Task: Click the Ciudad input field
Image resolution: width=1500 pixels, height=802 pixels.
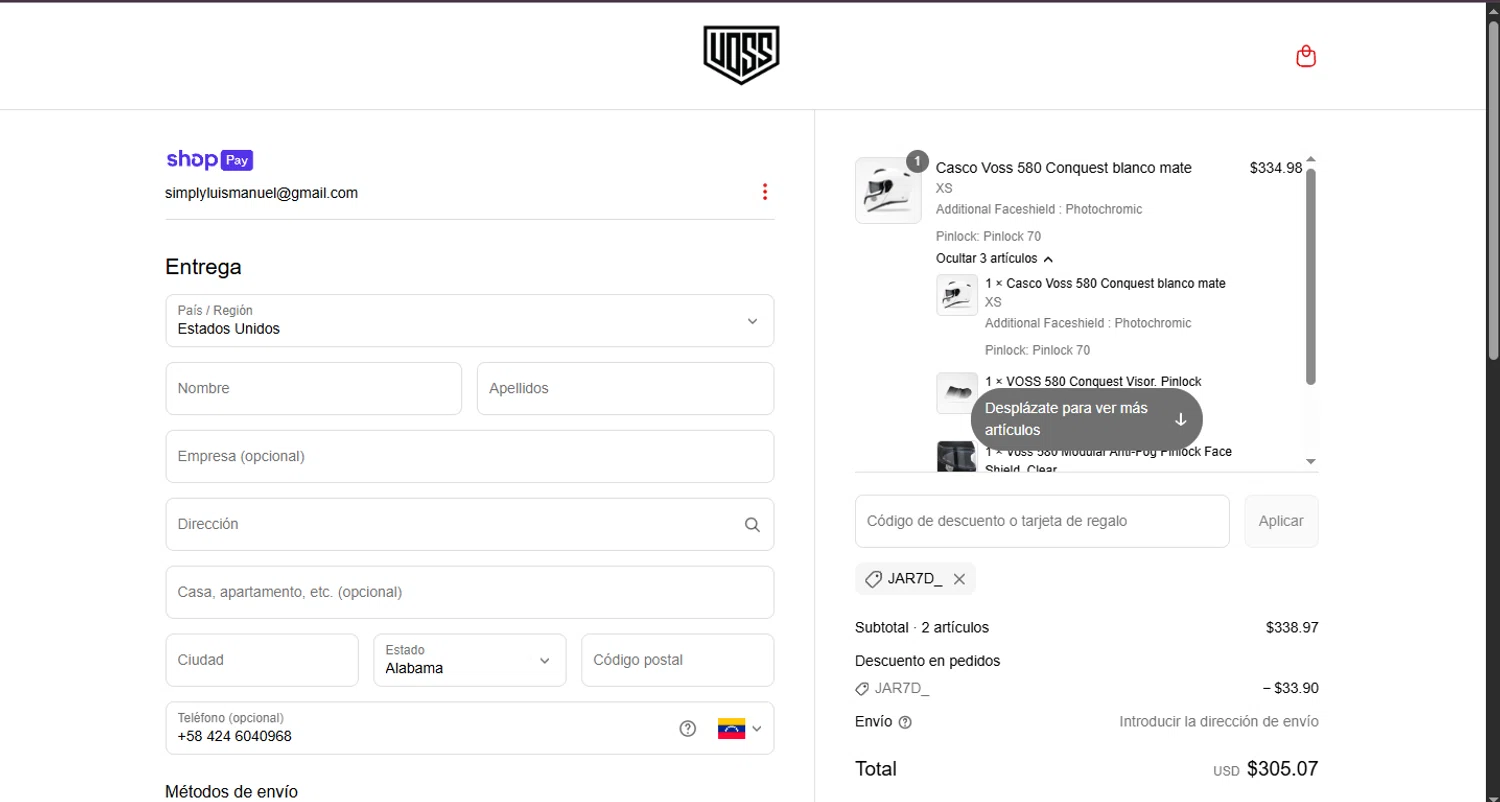Action: [x=262, y=660]
